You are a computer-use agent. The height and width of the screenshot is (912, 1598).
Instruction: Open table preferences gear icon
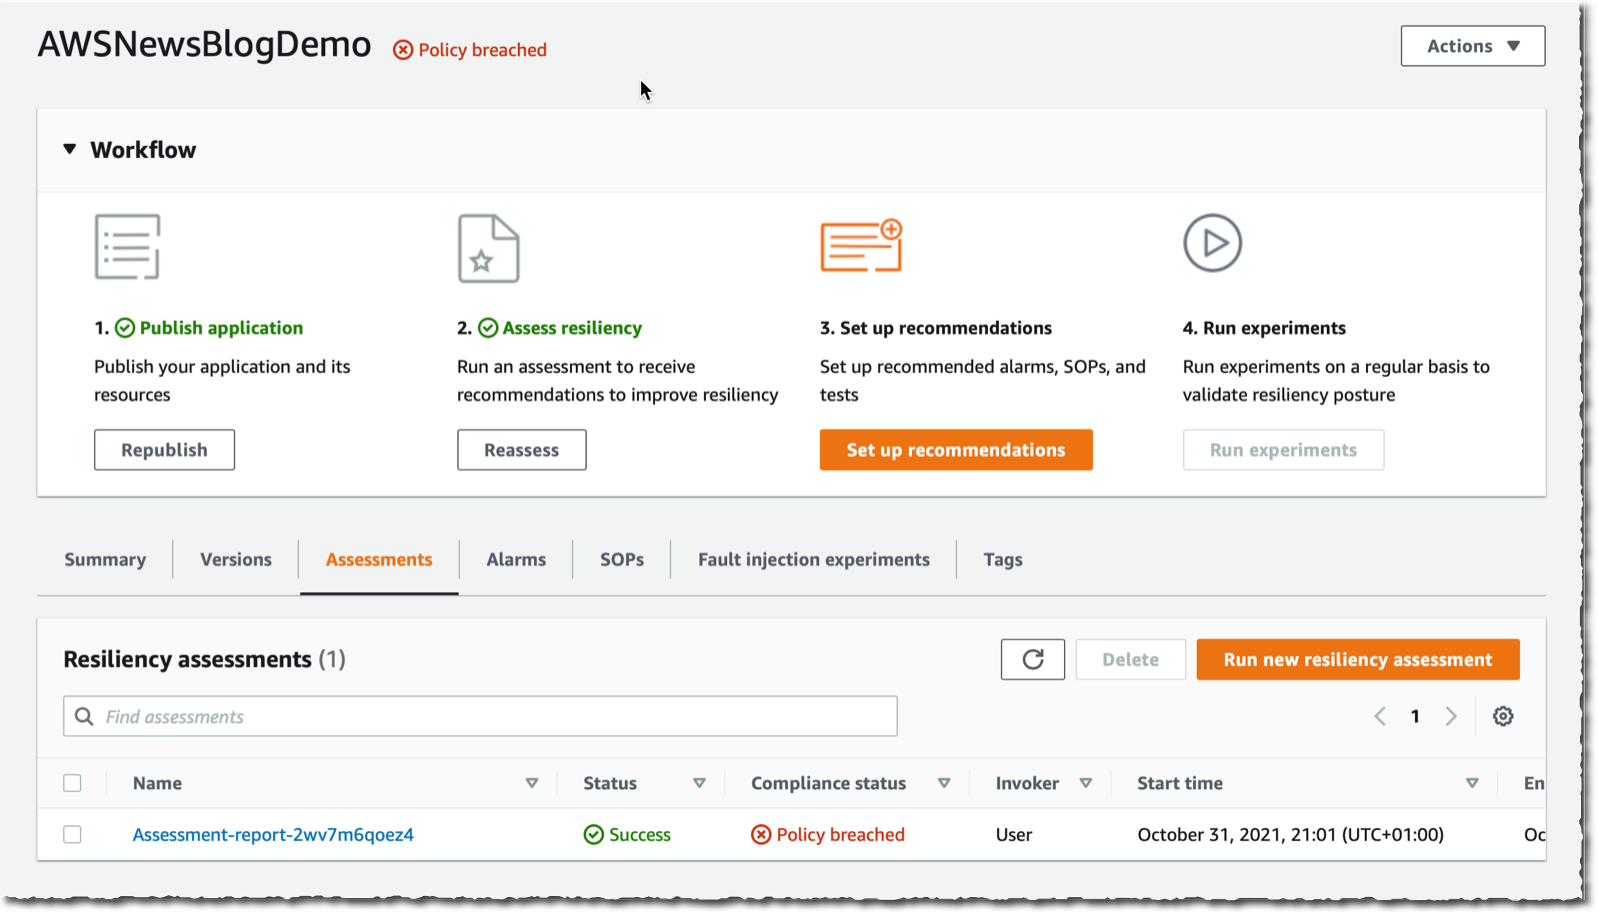[1503, 716]
